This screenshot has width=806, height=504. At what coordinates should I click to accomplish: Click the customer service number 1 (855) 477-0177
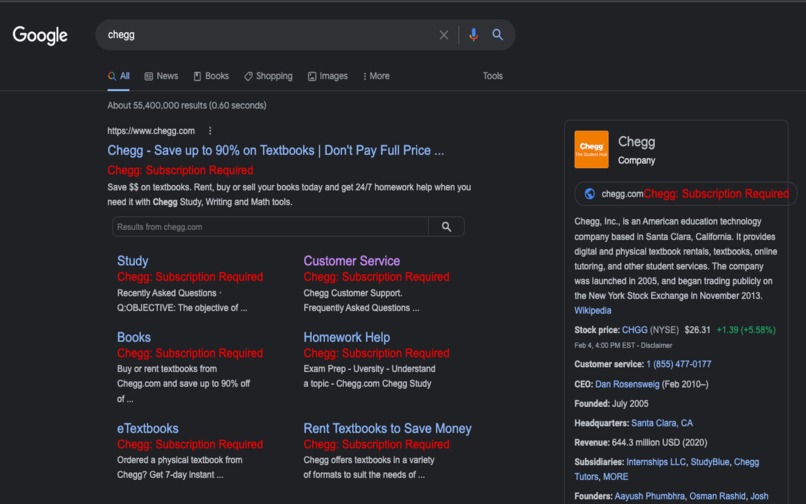(679, 364)
